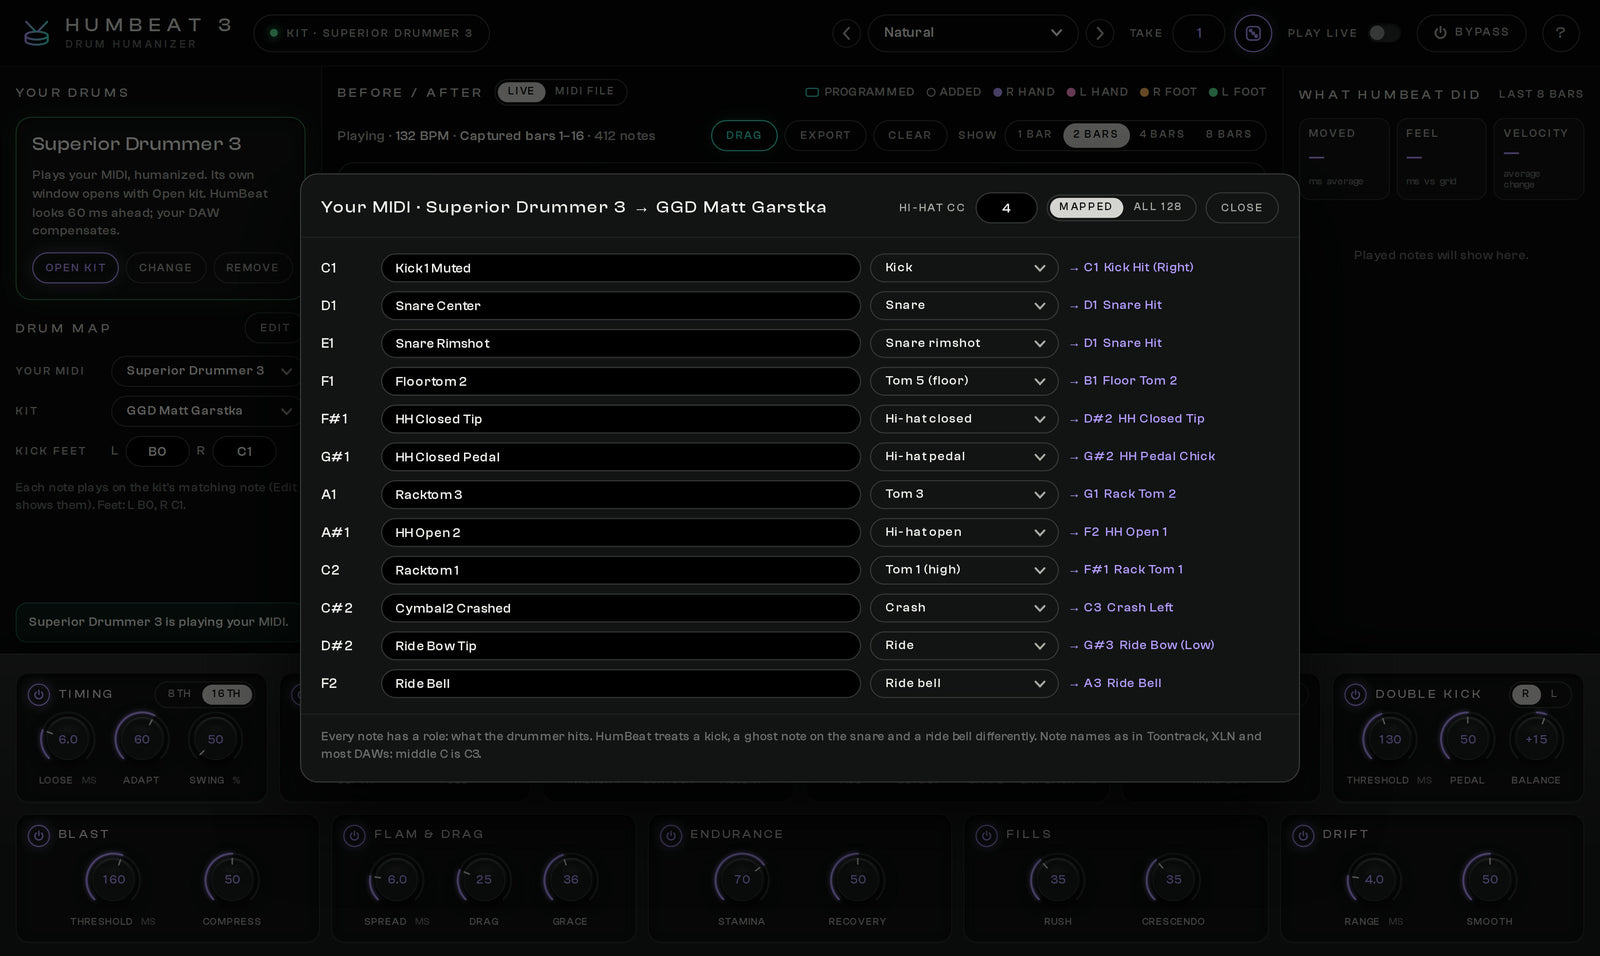The height and width of the screenshot is (956, 1600).
Task: Click Drum Map EDIT button
Action: (274, 328)
